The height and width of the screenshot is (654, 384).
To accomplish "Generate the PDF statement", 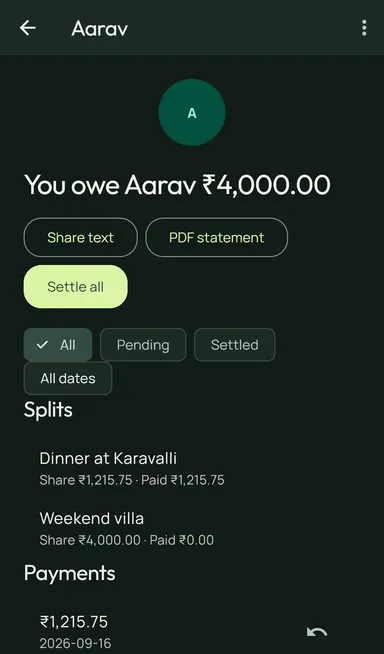I will (216, 237).
